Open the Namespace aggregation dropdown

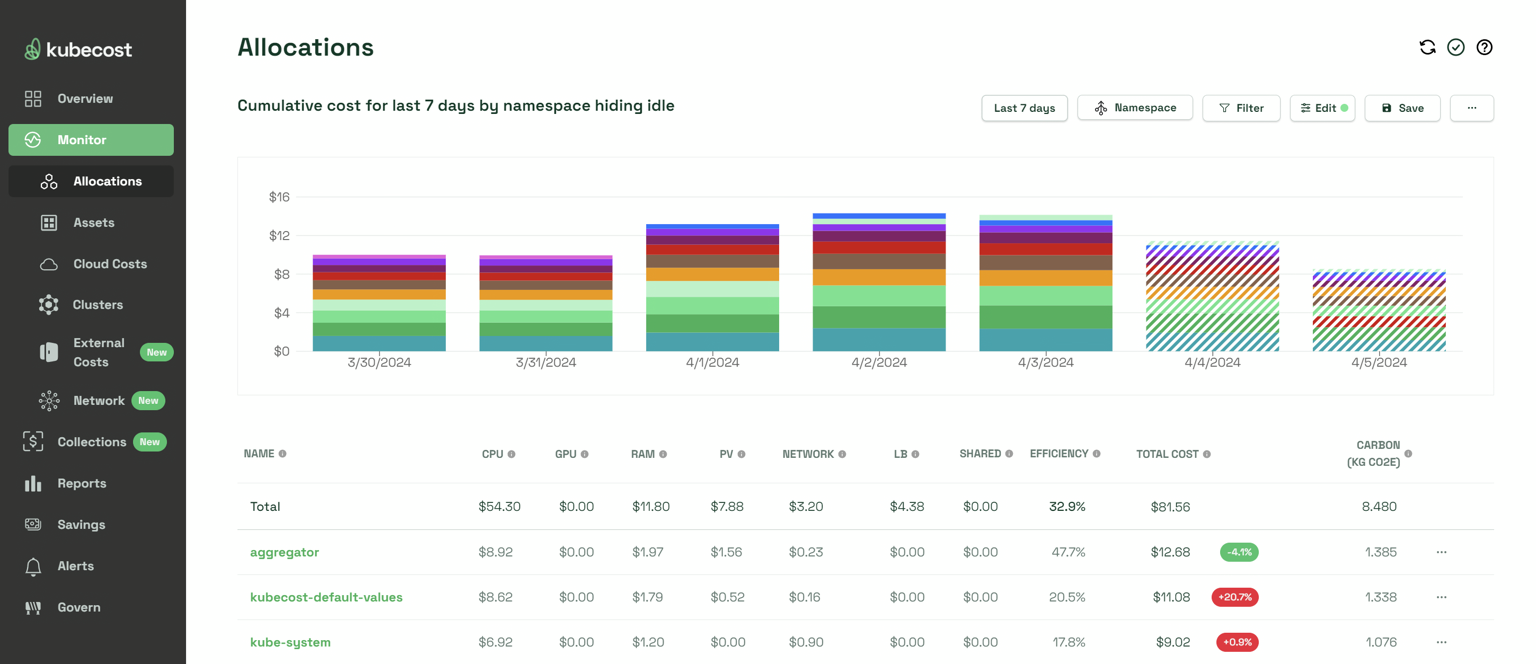click(x=1134, y=108)
